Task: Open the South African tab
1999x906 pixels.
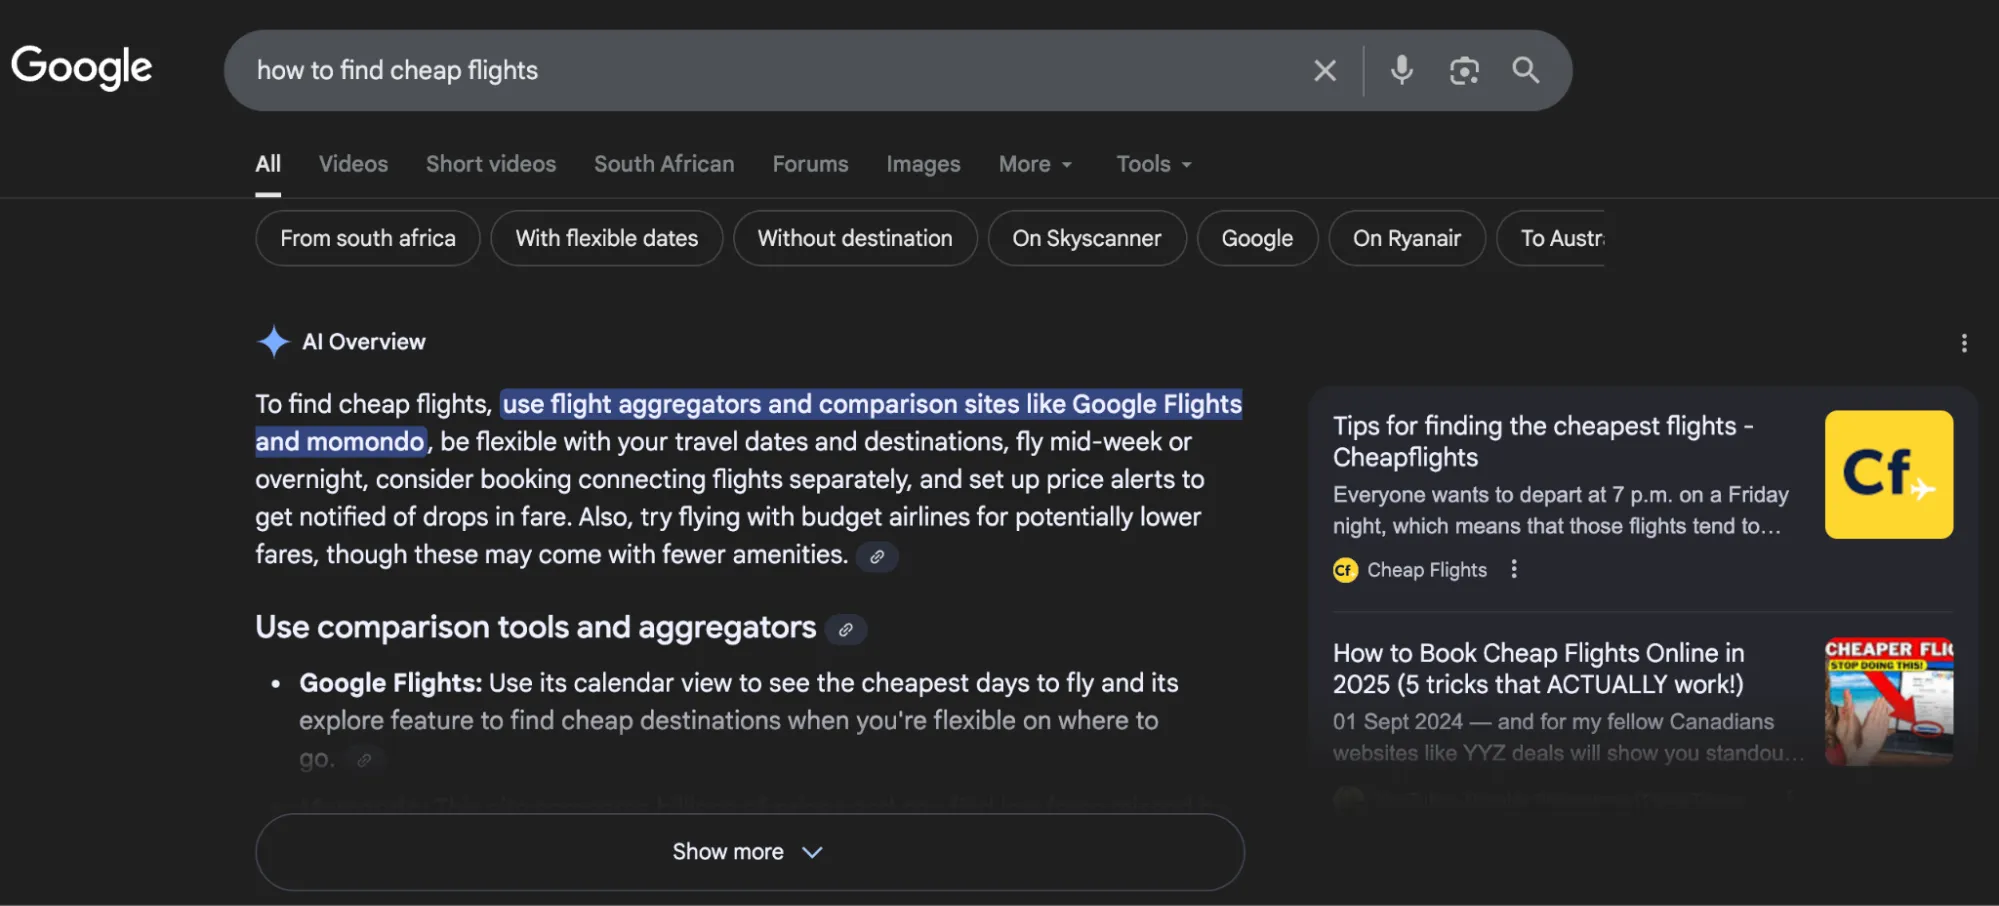Action: [x=664, y=164]
